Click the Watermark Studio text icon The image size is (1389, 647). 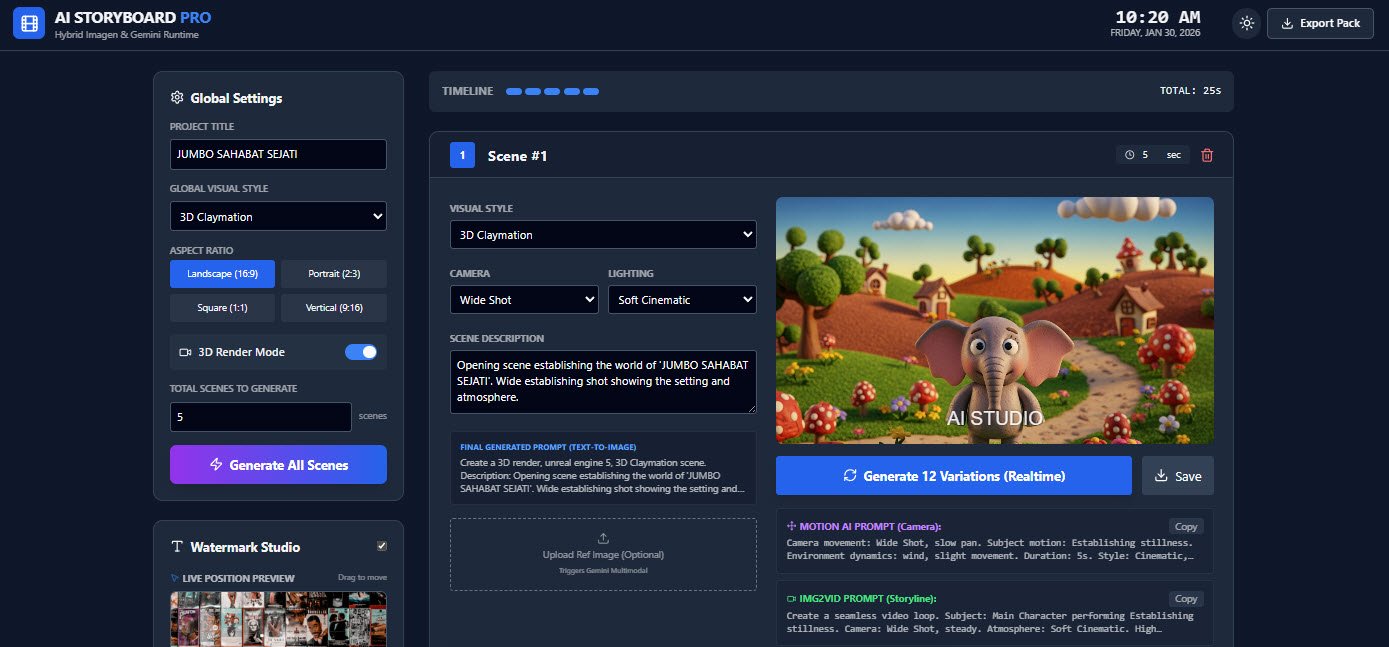(x=177, y=547)
